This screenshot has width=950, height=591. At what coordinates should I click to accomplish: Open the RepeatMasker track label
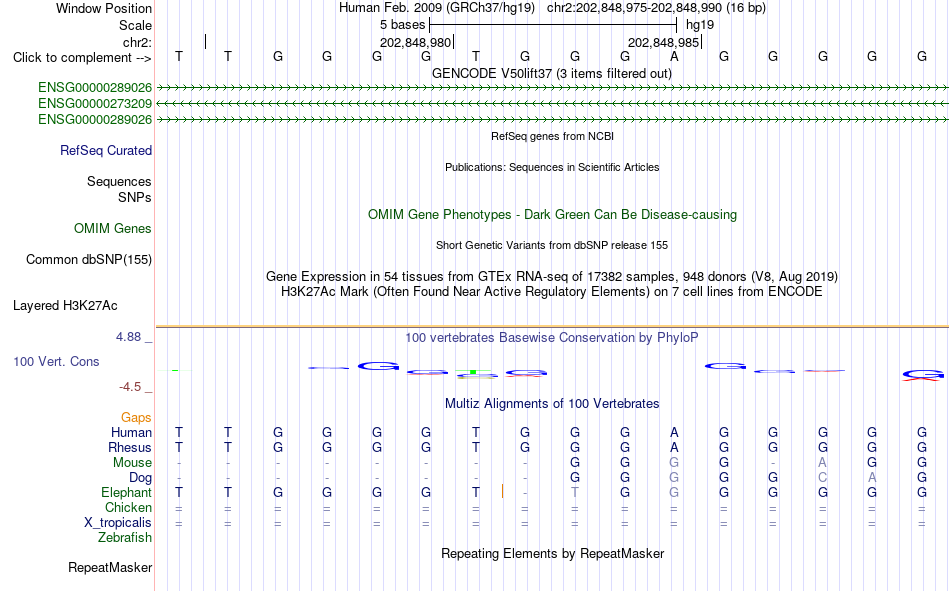[x=110, y=567]
